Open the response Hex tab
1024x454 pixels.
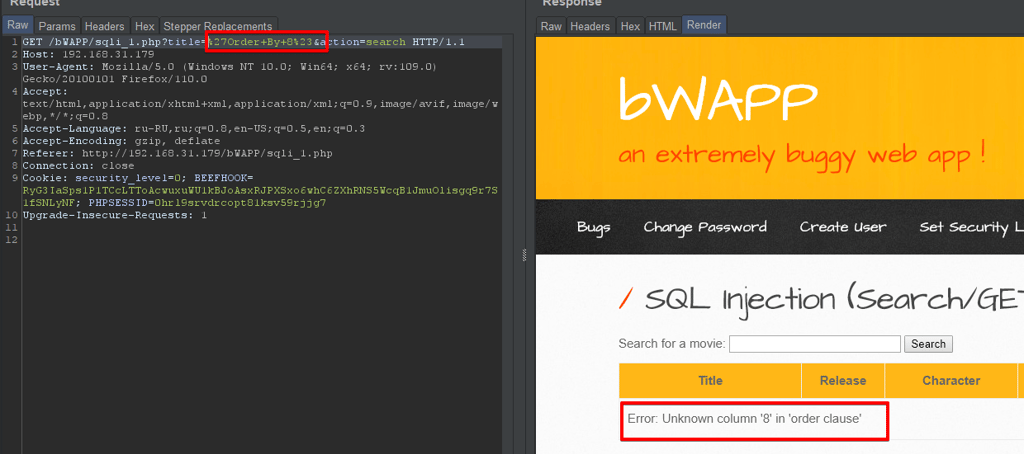click(630, 26)
